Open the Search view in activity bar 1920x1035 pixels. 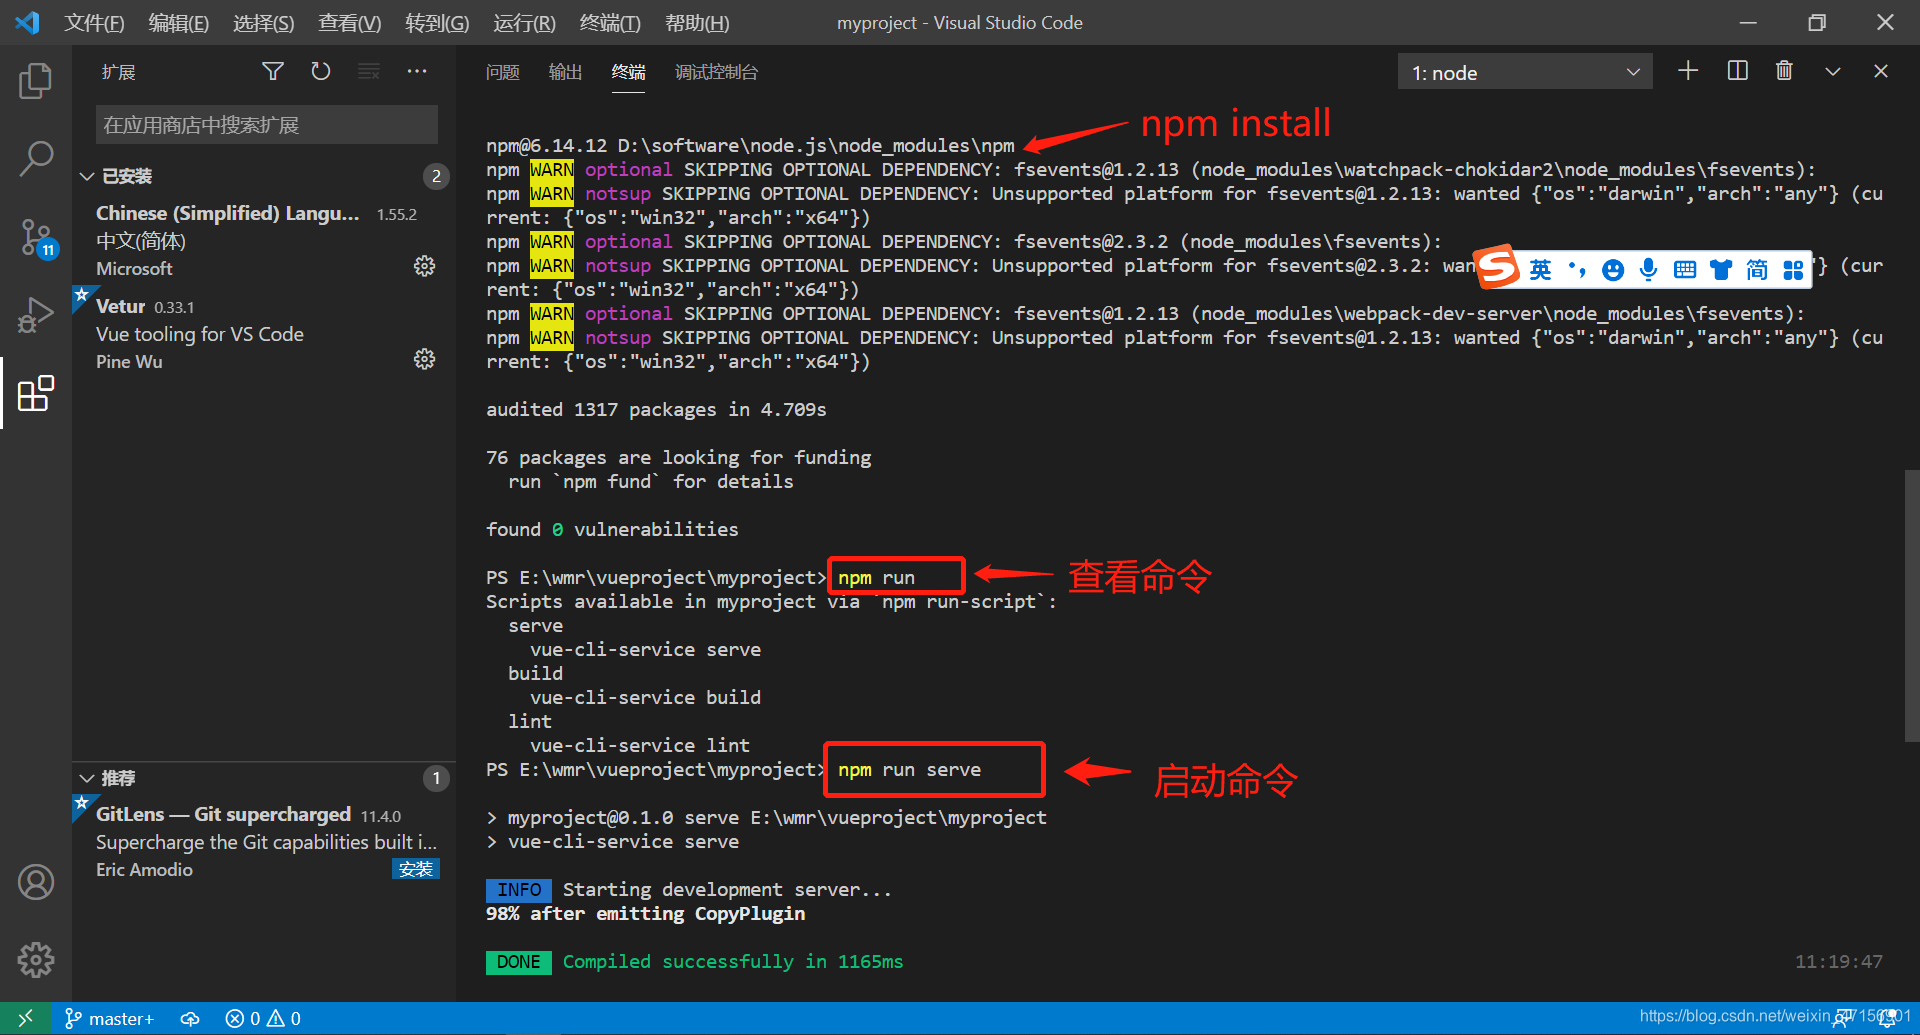coord(36,158)
